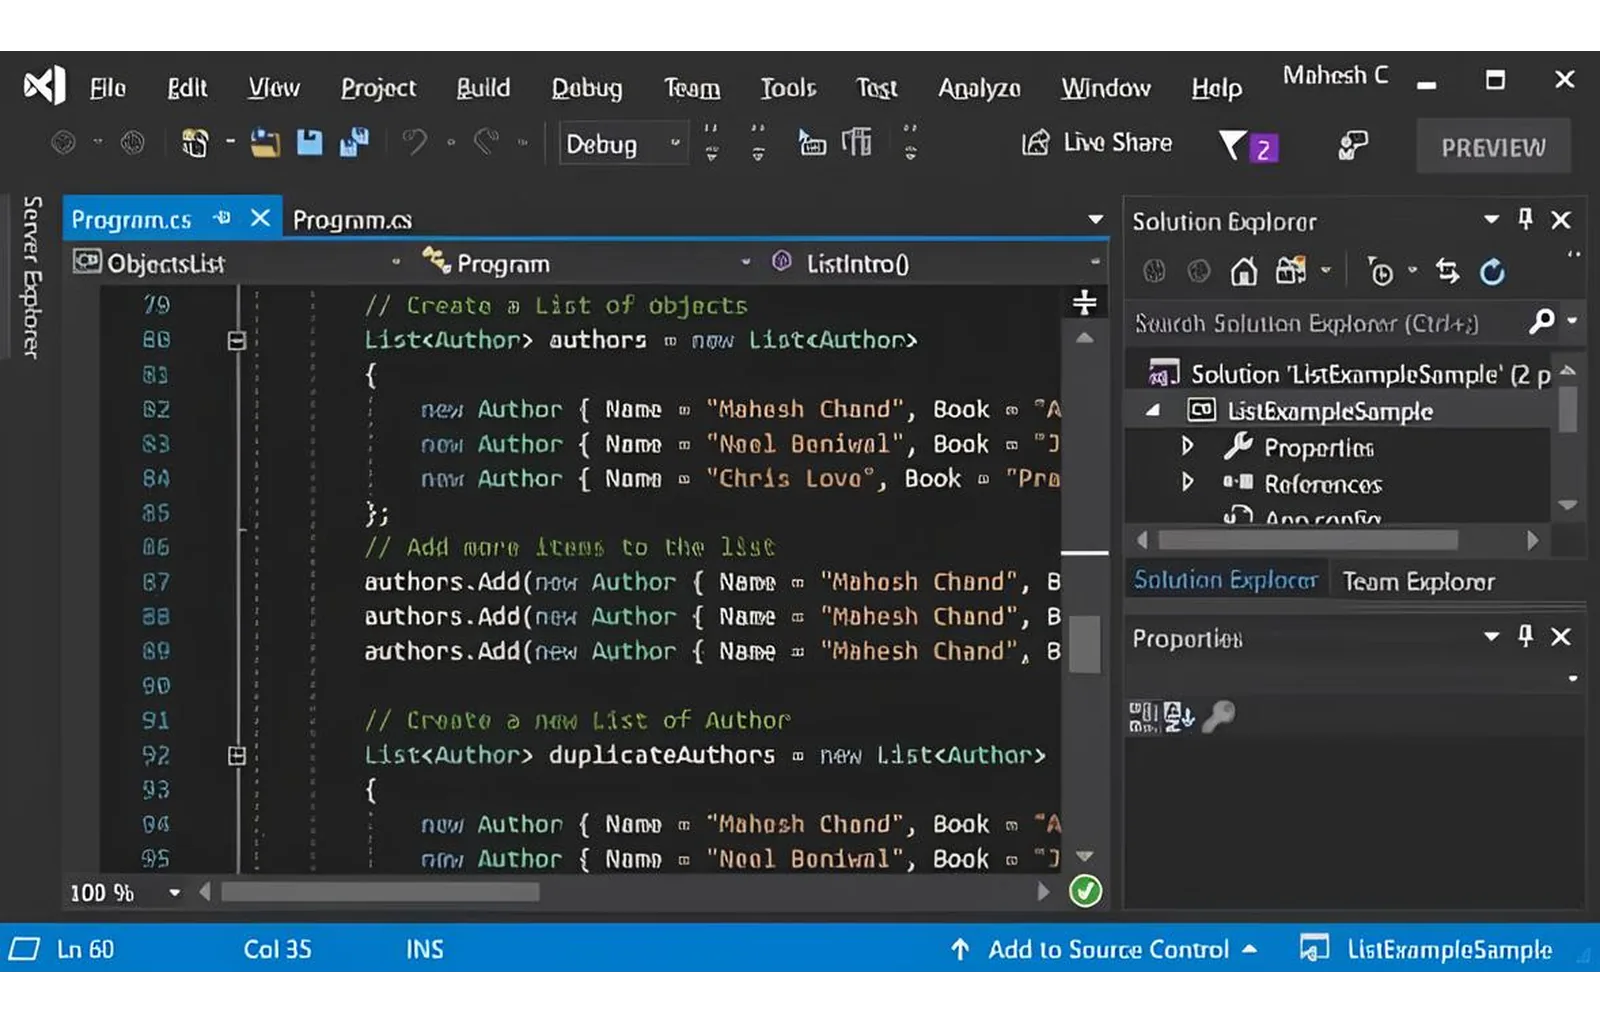
Task: Click the Live Share button
Action: pos(1097,143)
